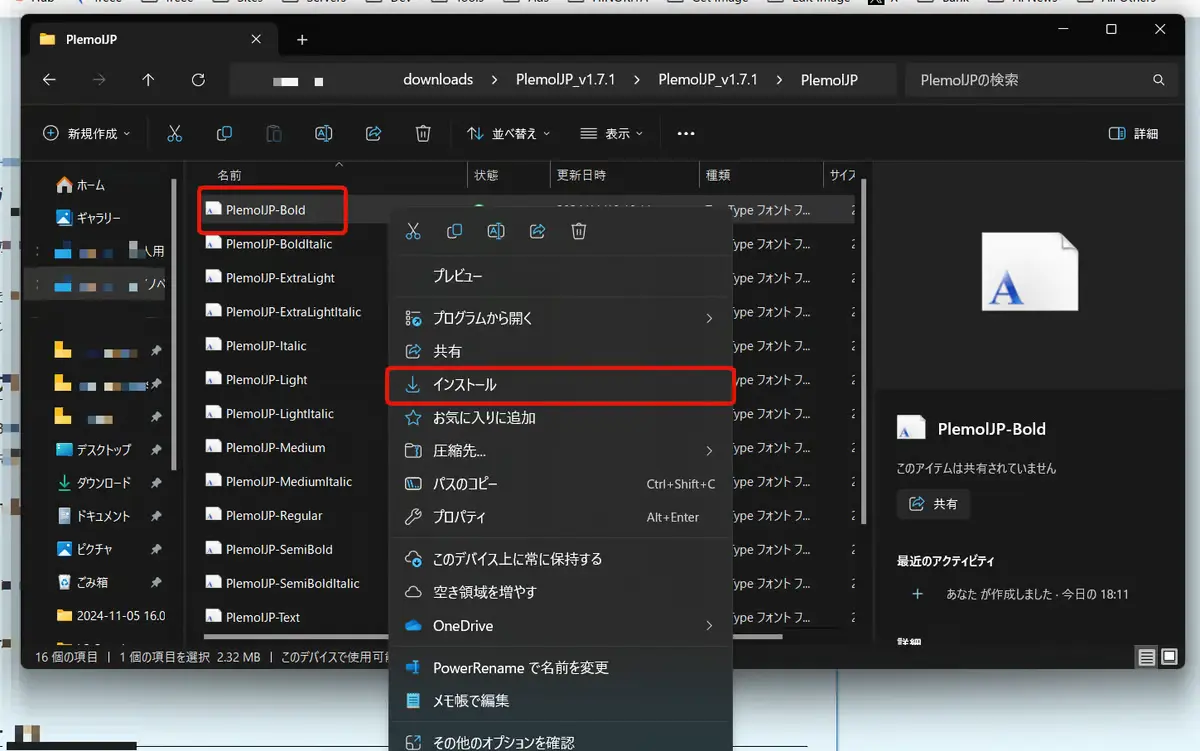Open the 表示 view options dropdown
Viewport: 1200px width, 751px height.
pos(613,132)
